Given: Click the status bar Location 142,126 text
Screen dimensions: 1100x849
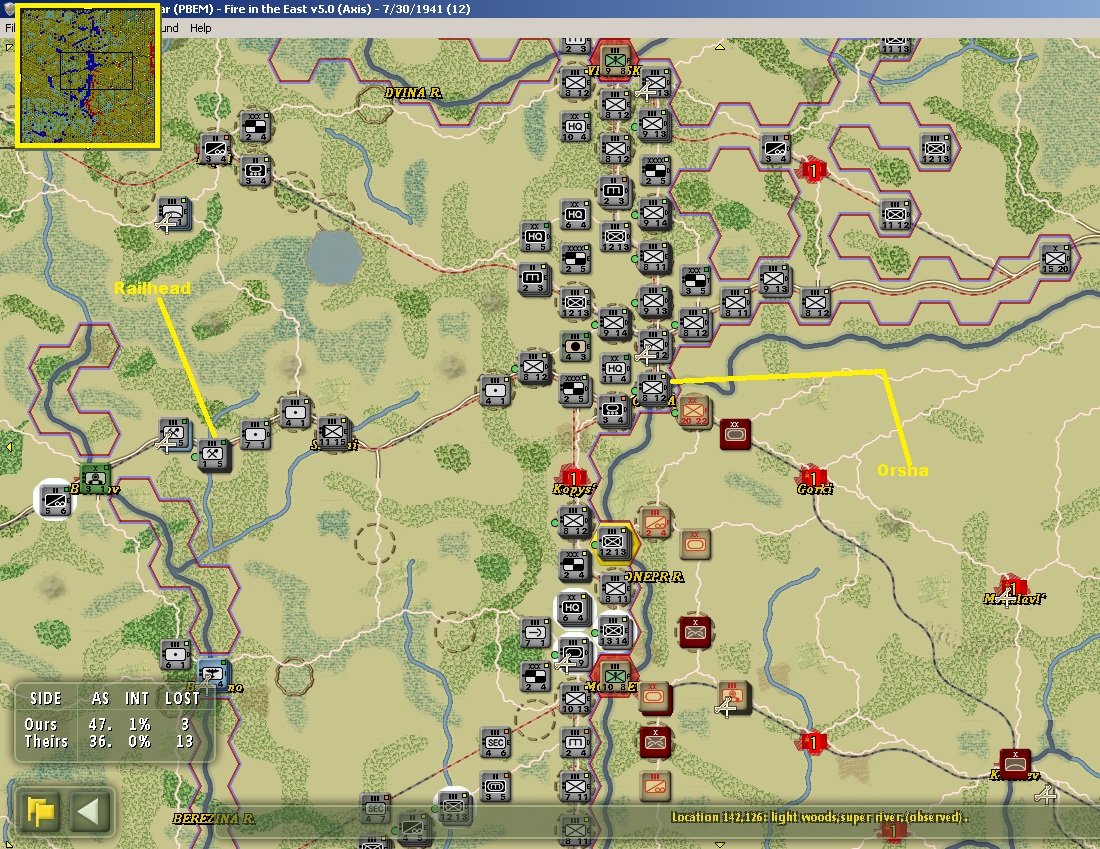Looking at the screenshot, I should [x=819, y=817].
